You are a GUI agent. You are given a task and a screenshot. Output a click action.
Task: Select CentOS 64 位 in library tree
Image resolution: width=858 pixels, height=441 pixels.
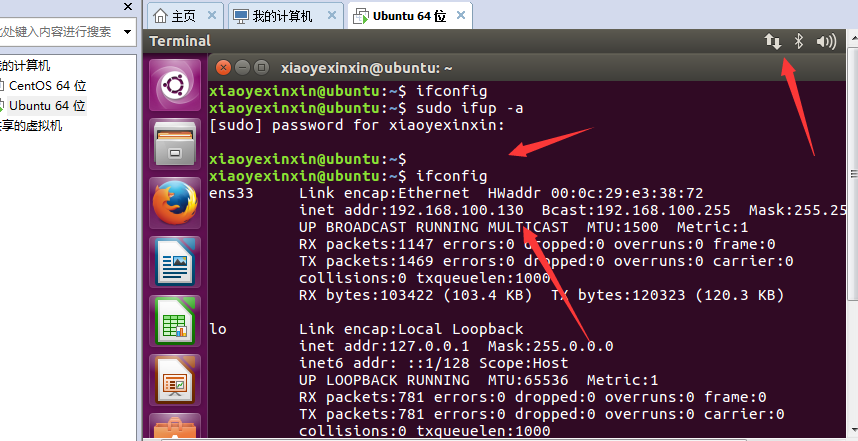click(48, 85)
